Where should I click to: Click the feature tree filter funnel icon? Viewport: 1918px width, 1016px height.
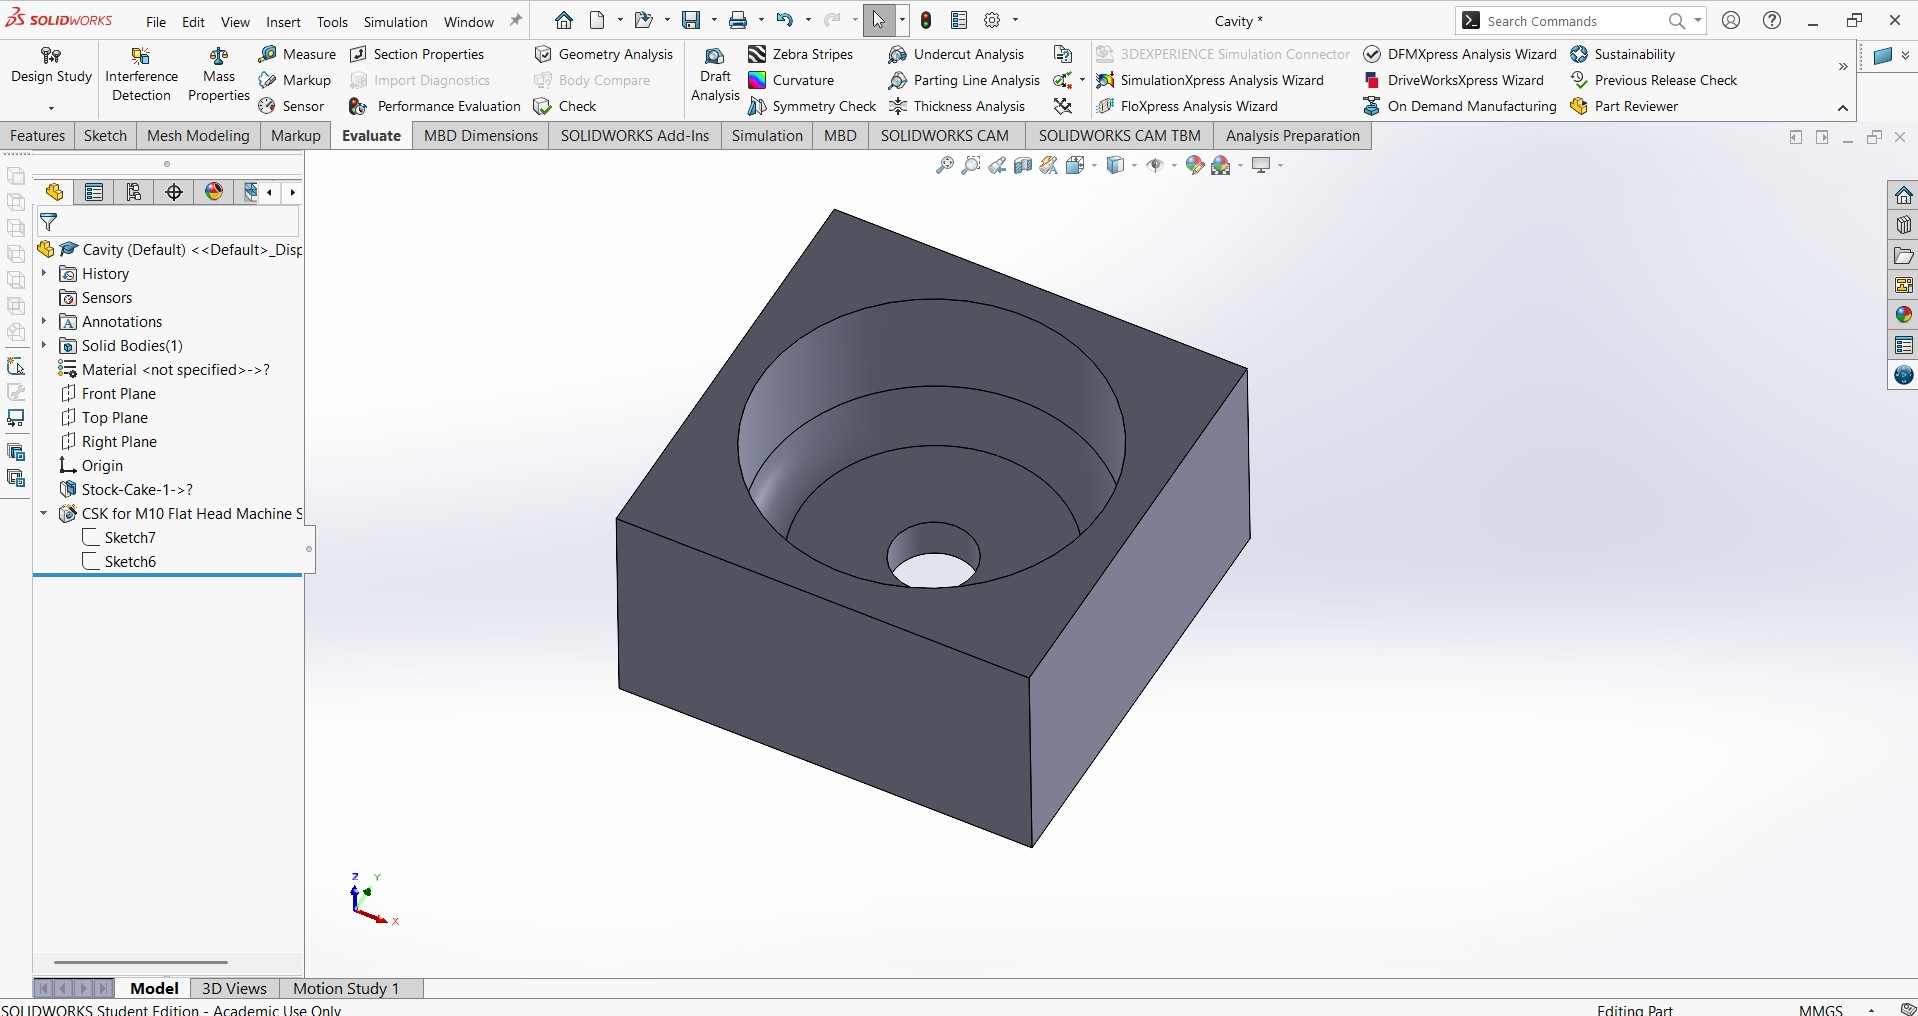click(x=48, y=222)
